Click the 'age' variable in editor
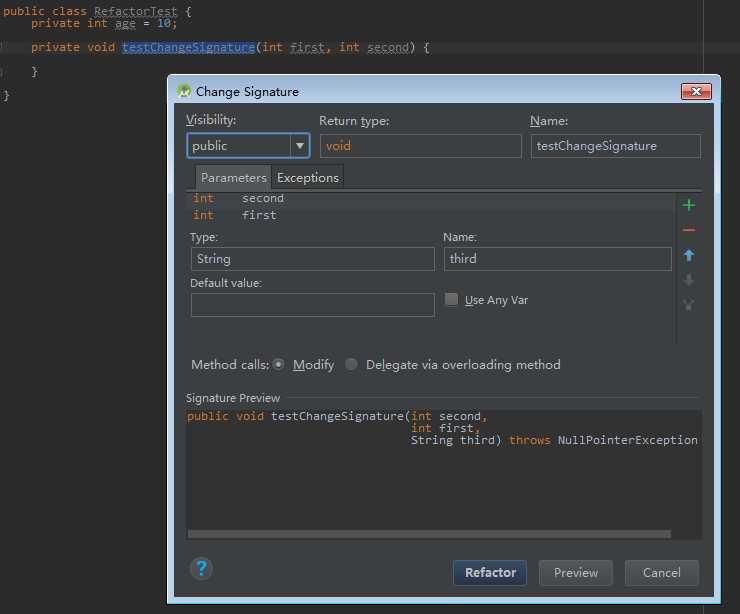The width and height of the screenshot is (740, 614). 125,24
